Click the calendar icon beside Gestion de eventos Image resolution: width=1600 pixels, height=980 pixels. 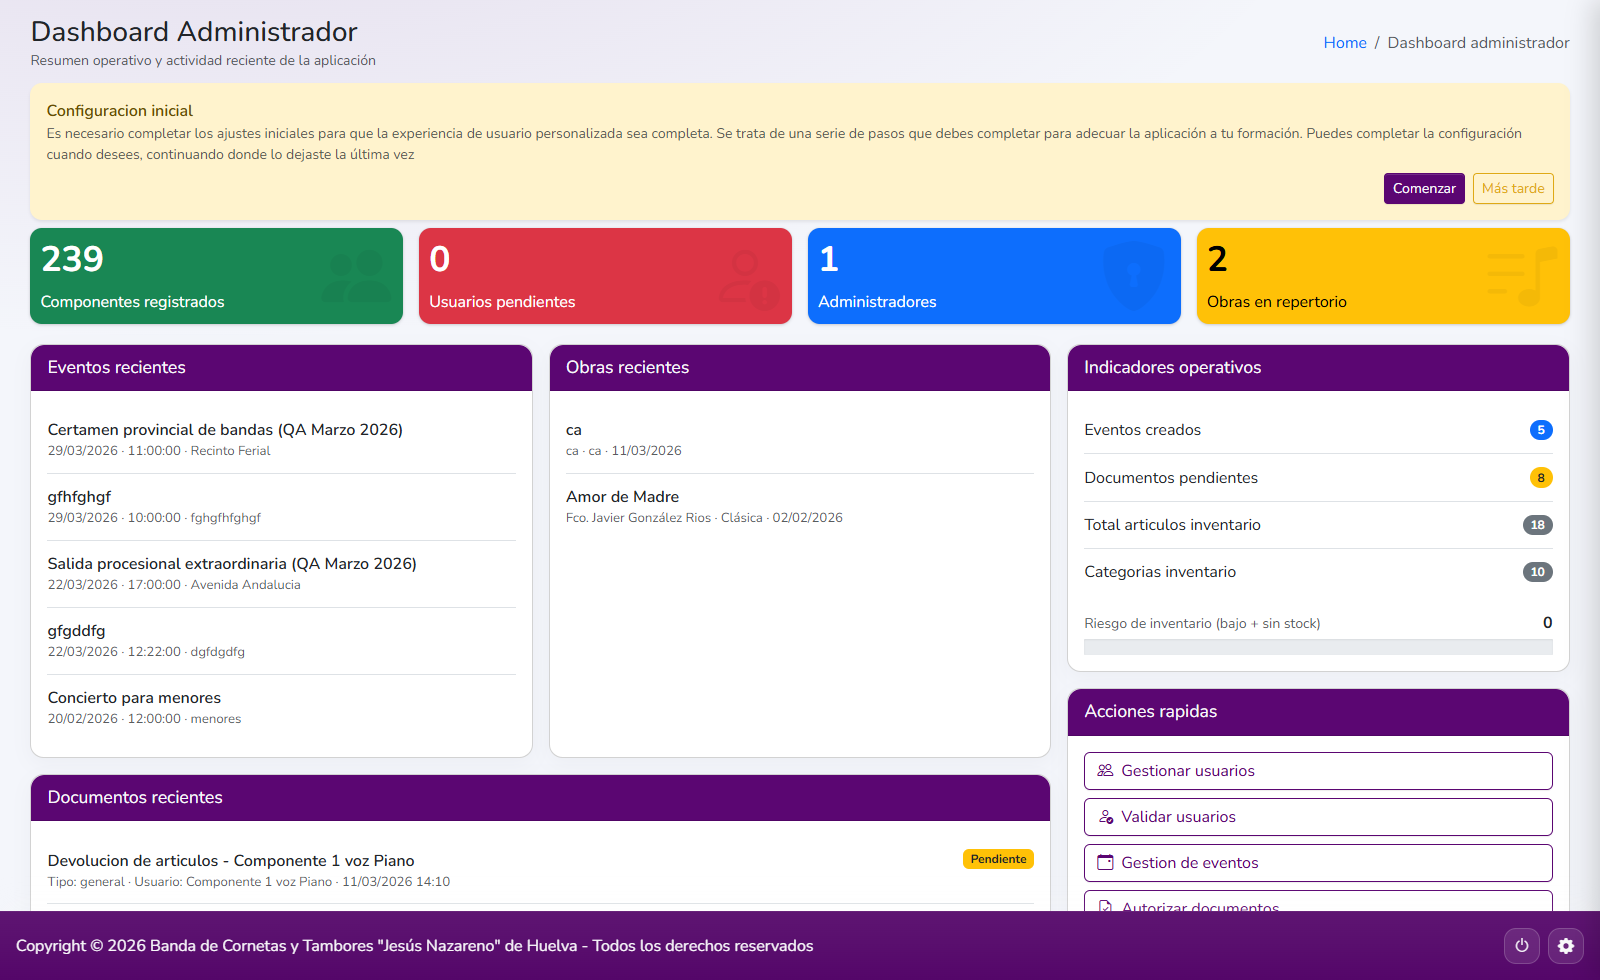point(1105,862)
